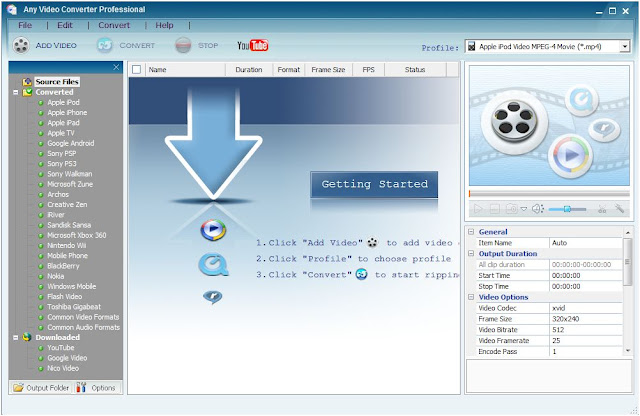
Task: Select YouTube under Downloaded
Action: tap(60, 348)
